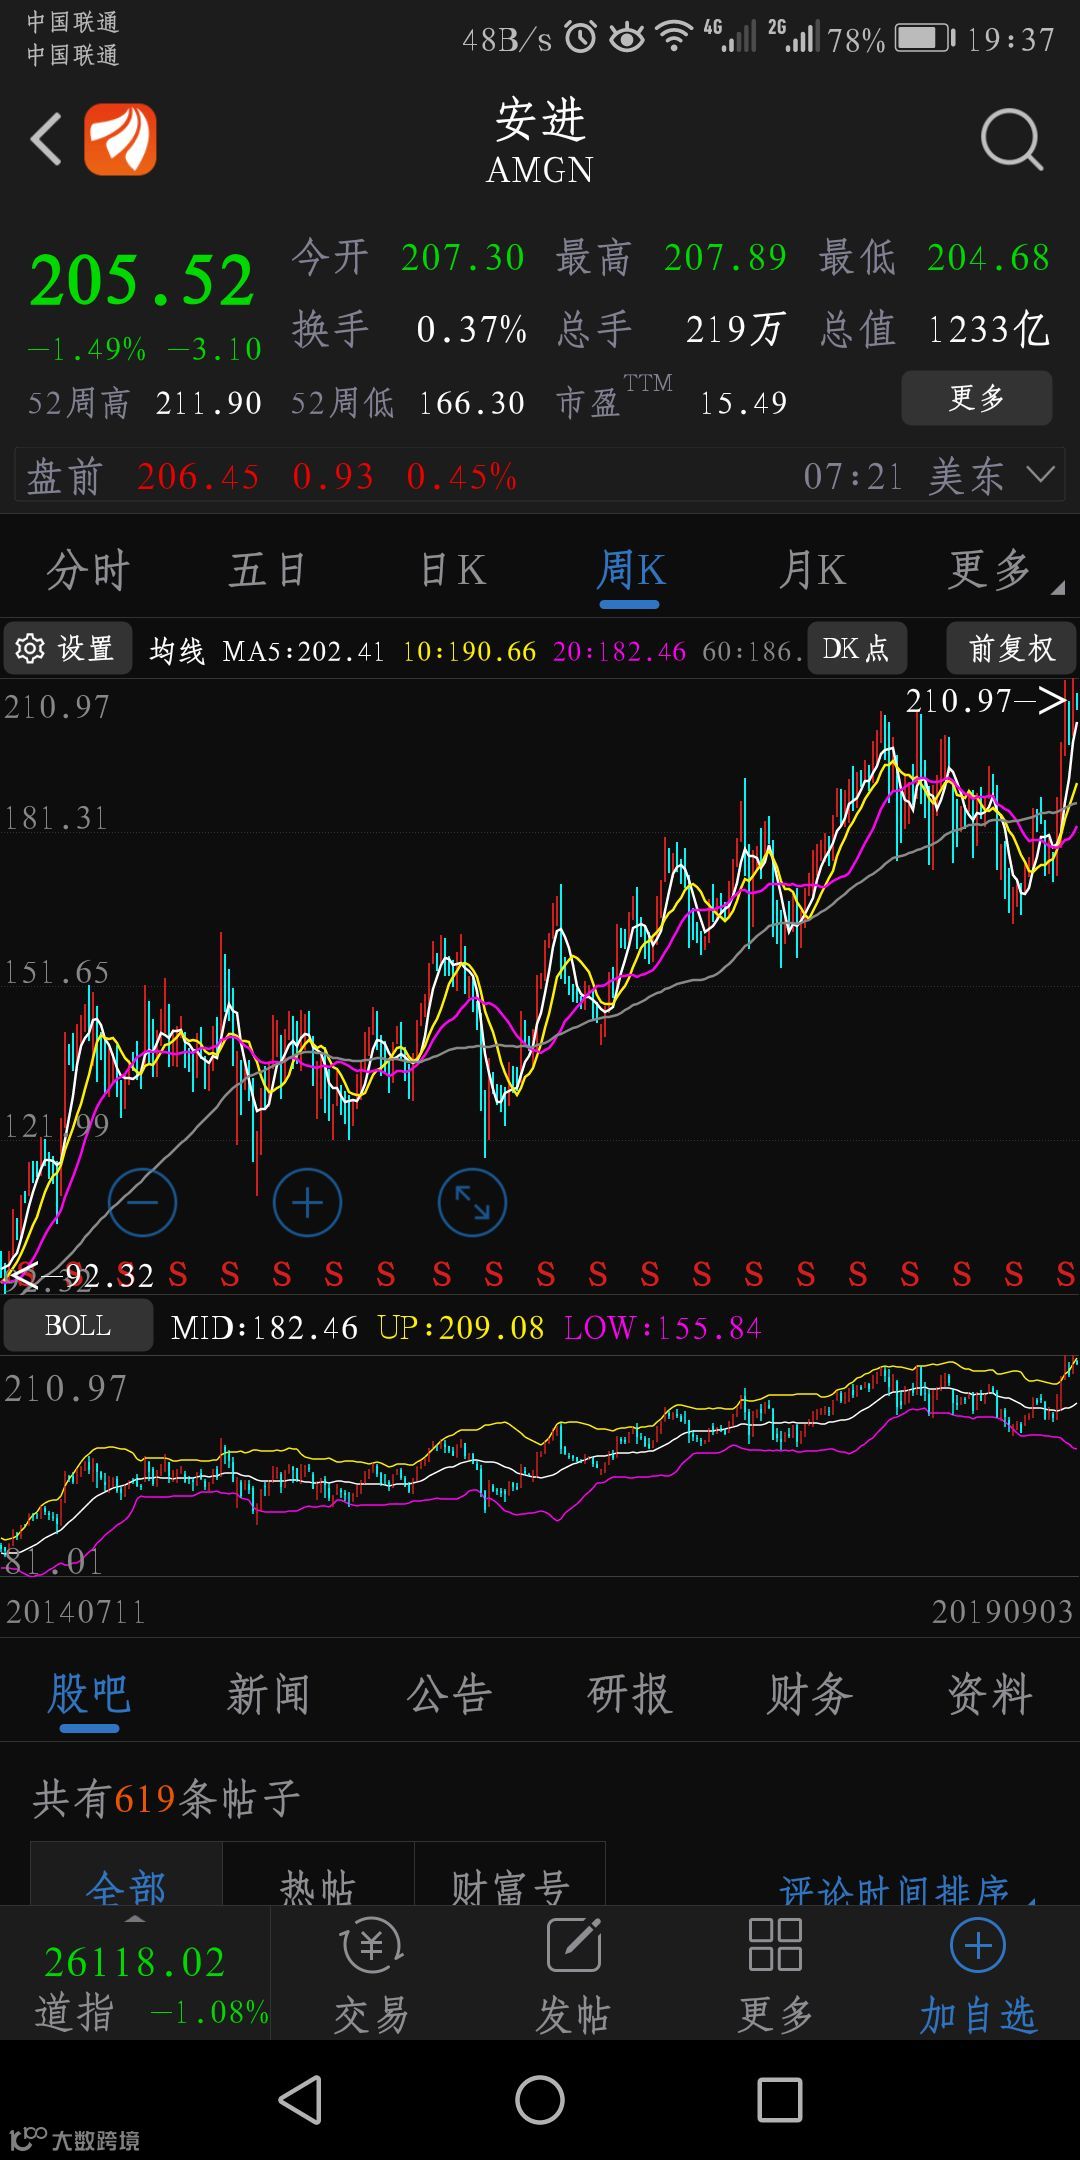The height and width of the screenshot is (2160, 1080).
Task: Zoom out the chart with minus icon
Action: (142, 1202)
